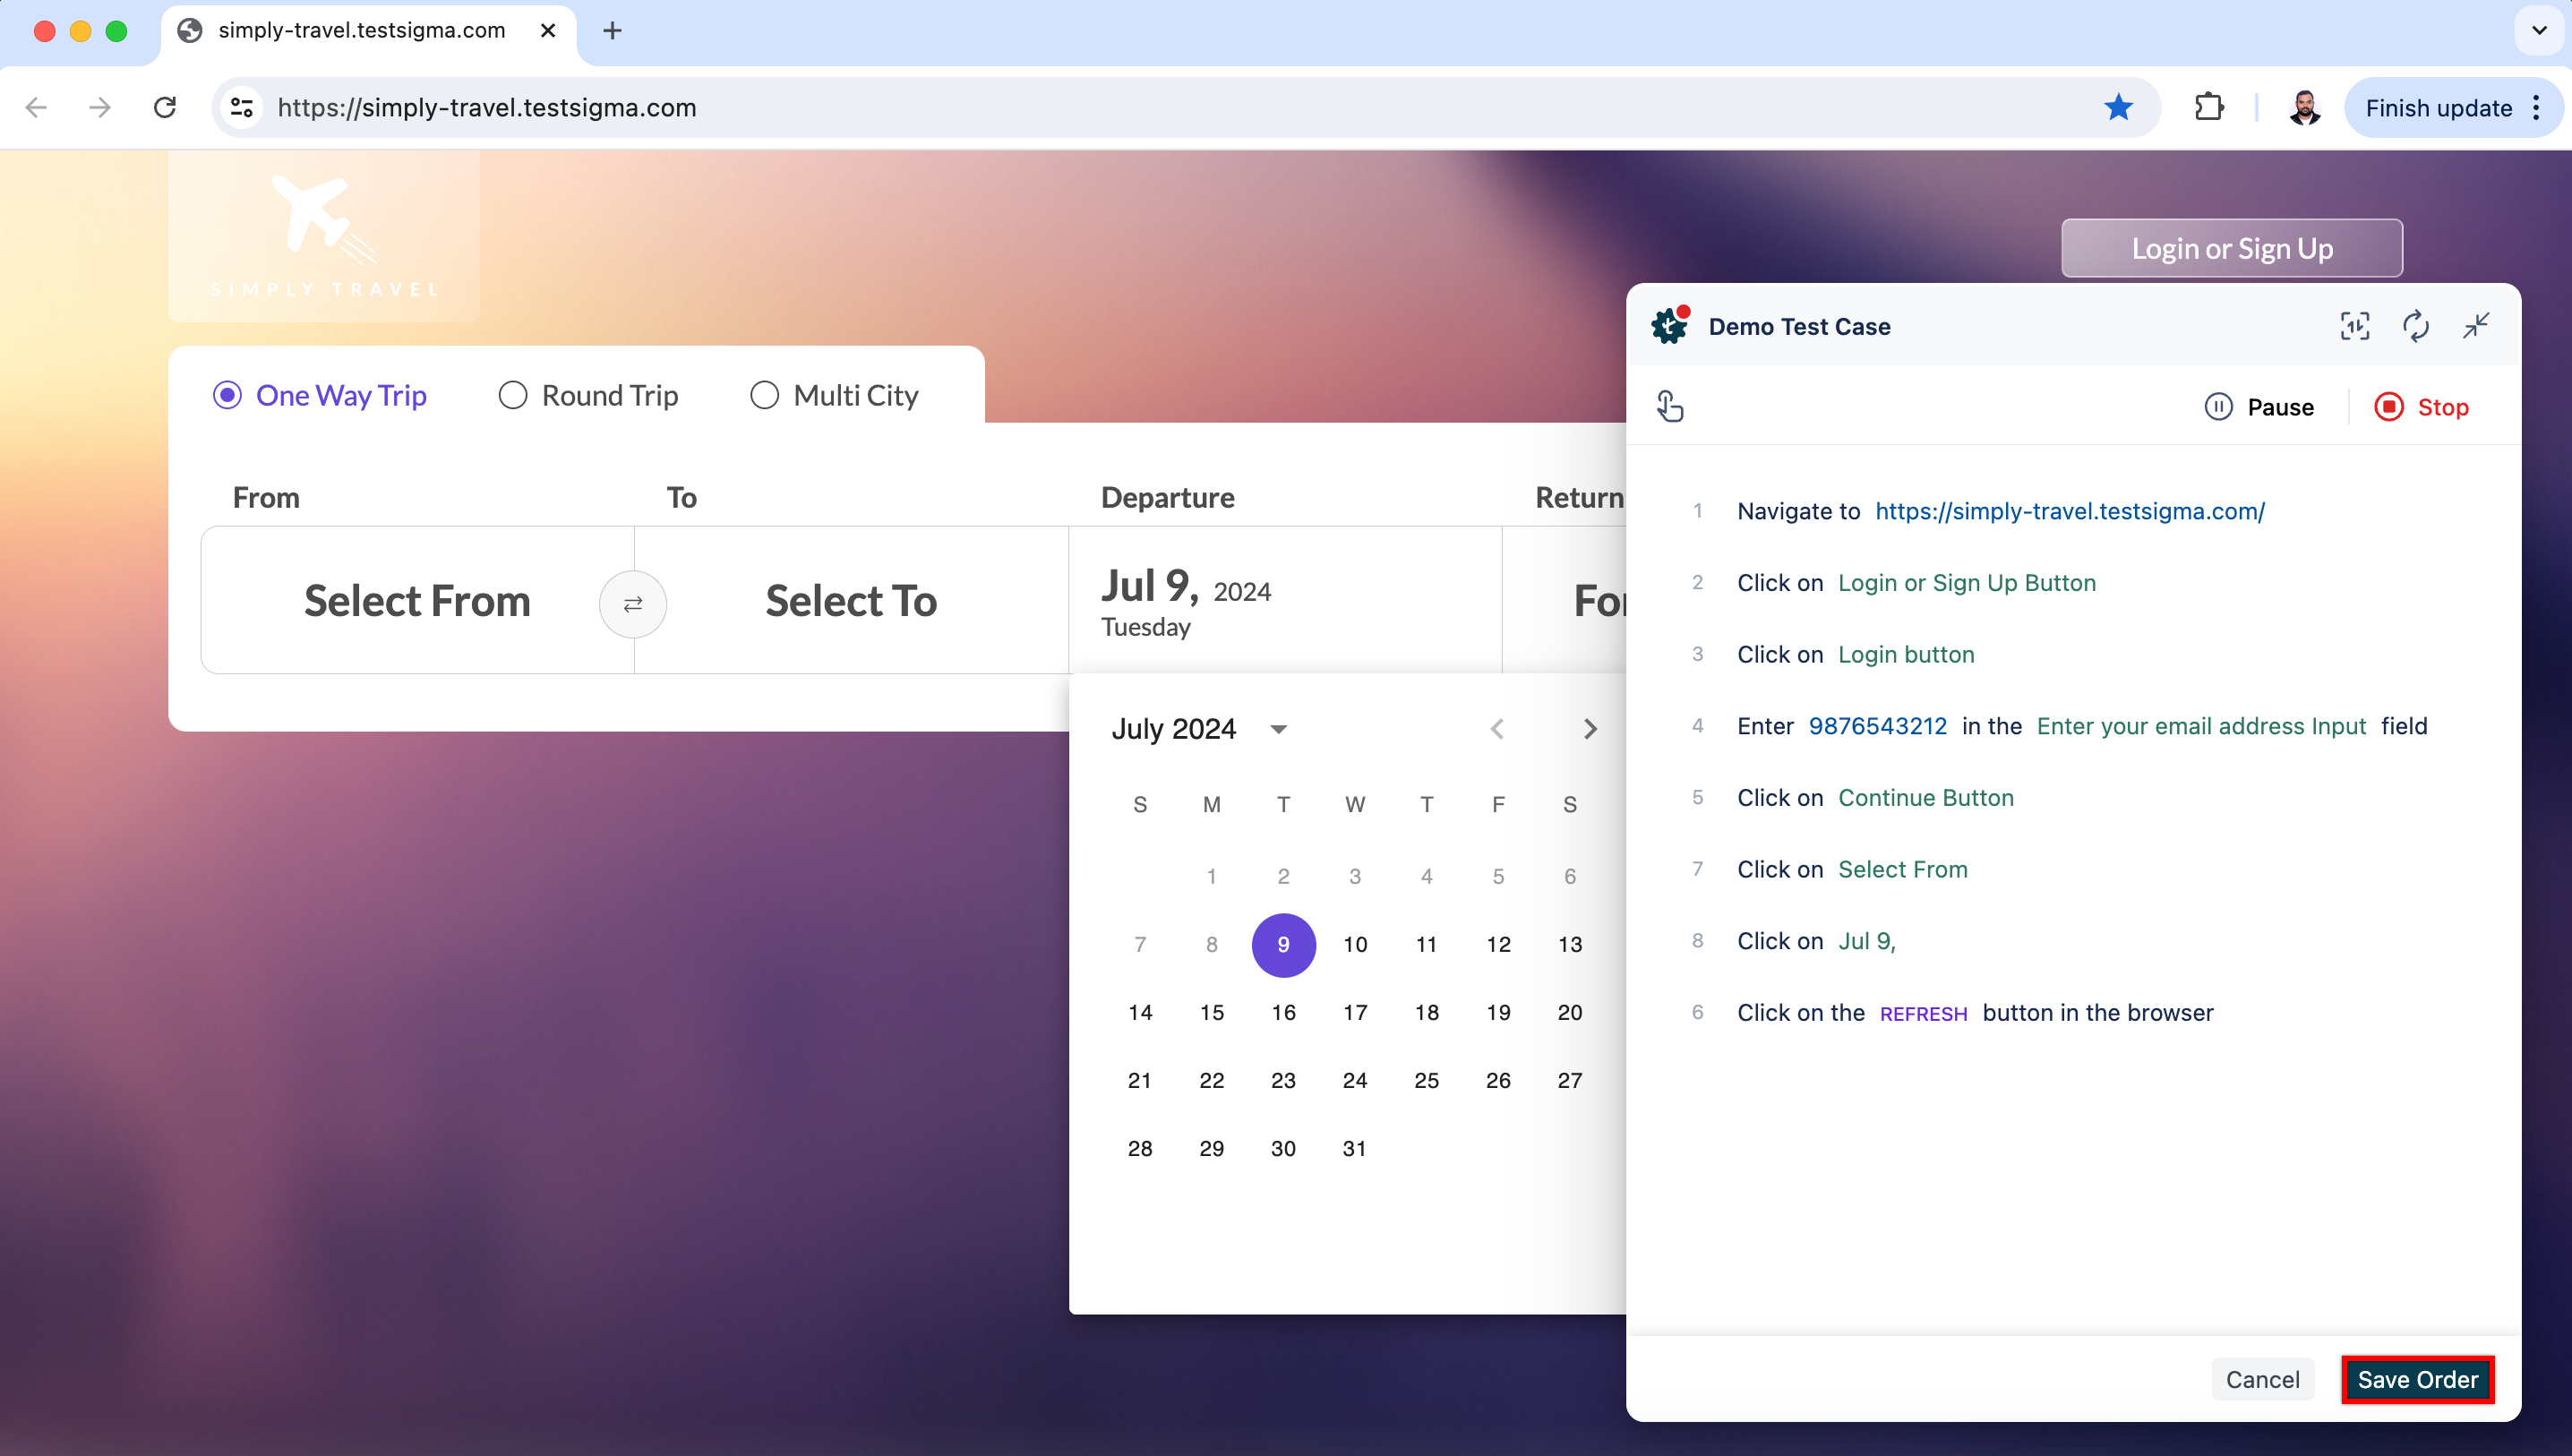Select the Multi City radio option
The width and height of the screenshot is (2572, 1456).
764,396
